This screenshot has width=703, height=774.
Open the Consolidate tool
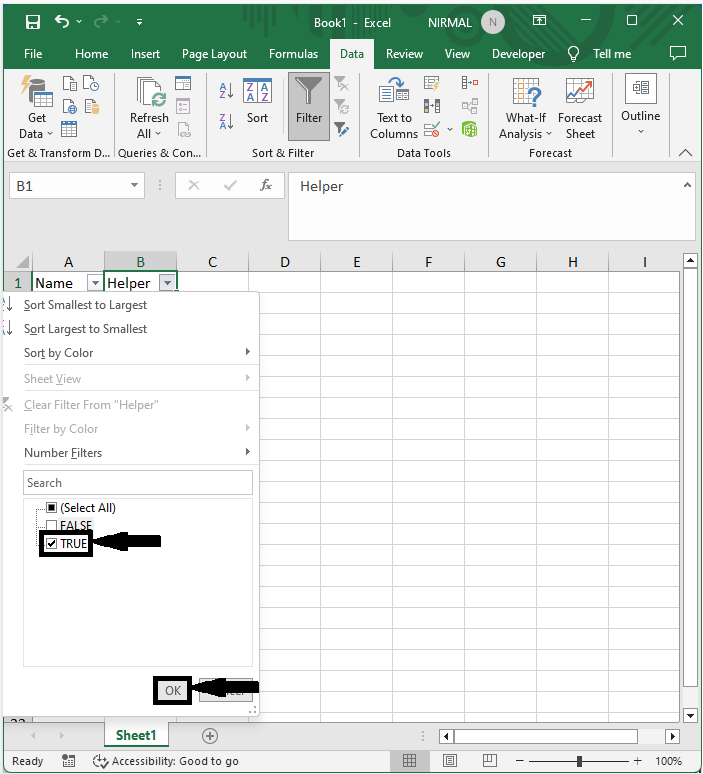coord(469,83)
